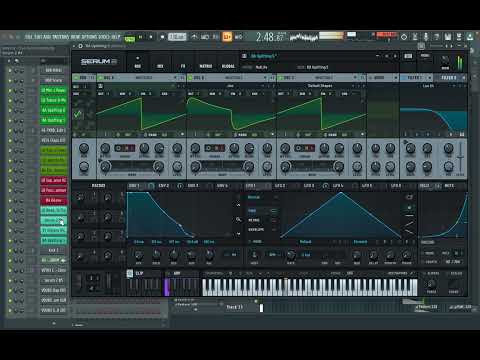Select the NOTE tab
The width and height of the screenshot is (480, 360).
point(449,186)
